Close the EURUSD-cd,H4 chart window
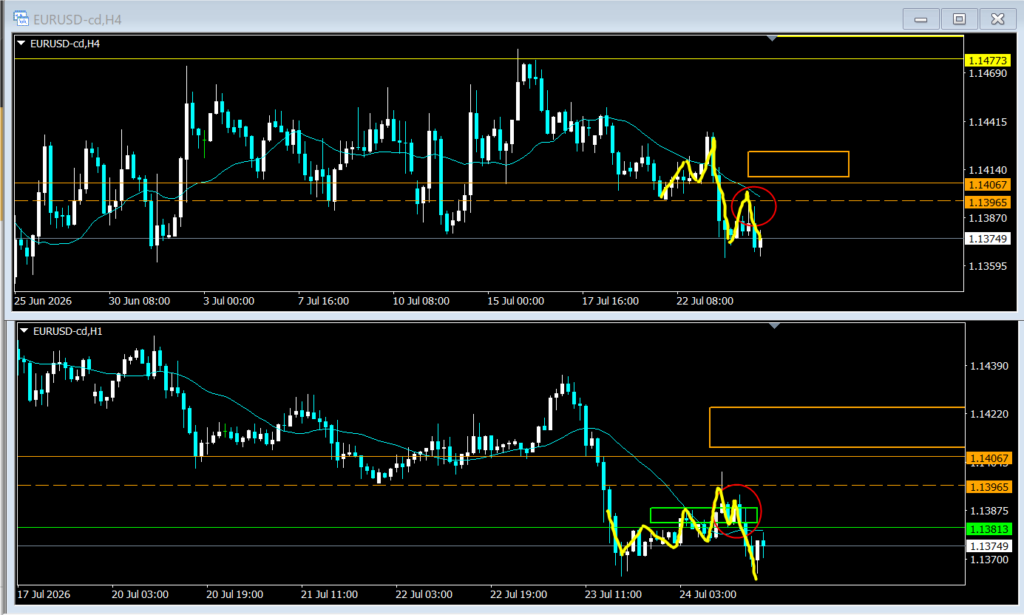This screenshot has width=1024, height=615. click(997, 19)
